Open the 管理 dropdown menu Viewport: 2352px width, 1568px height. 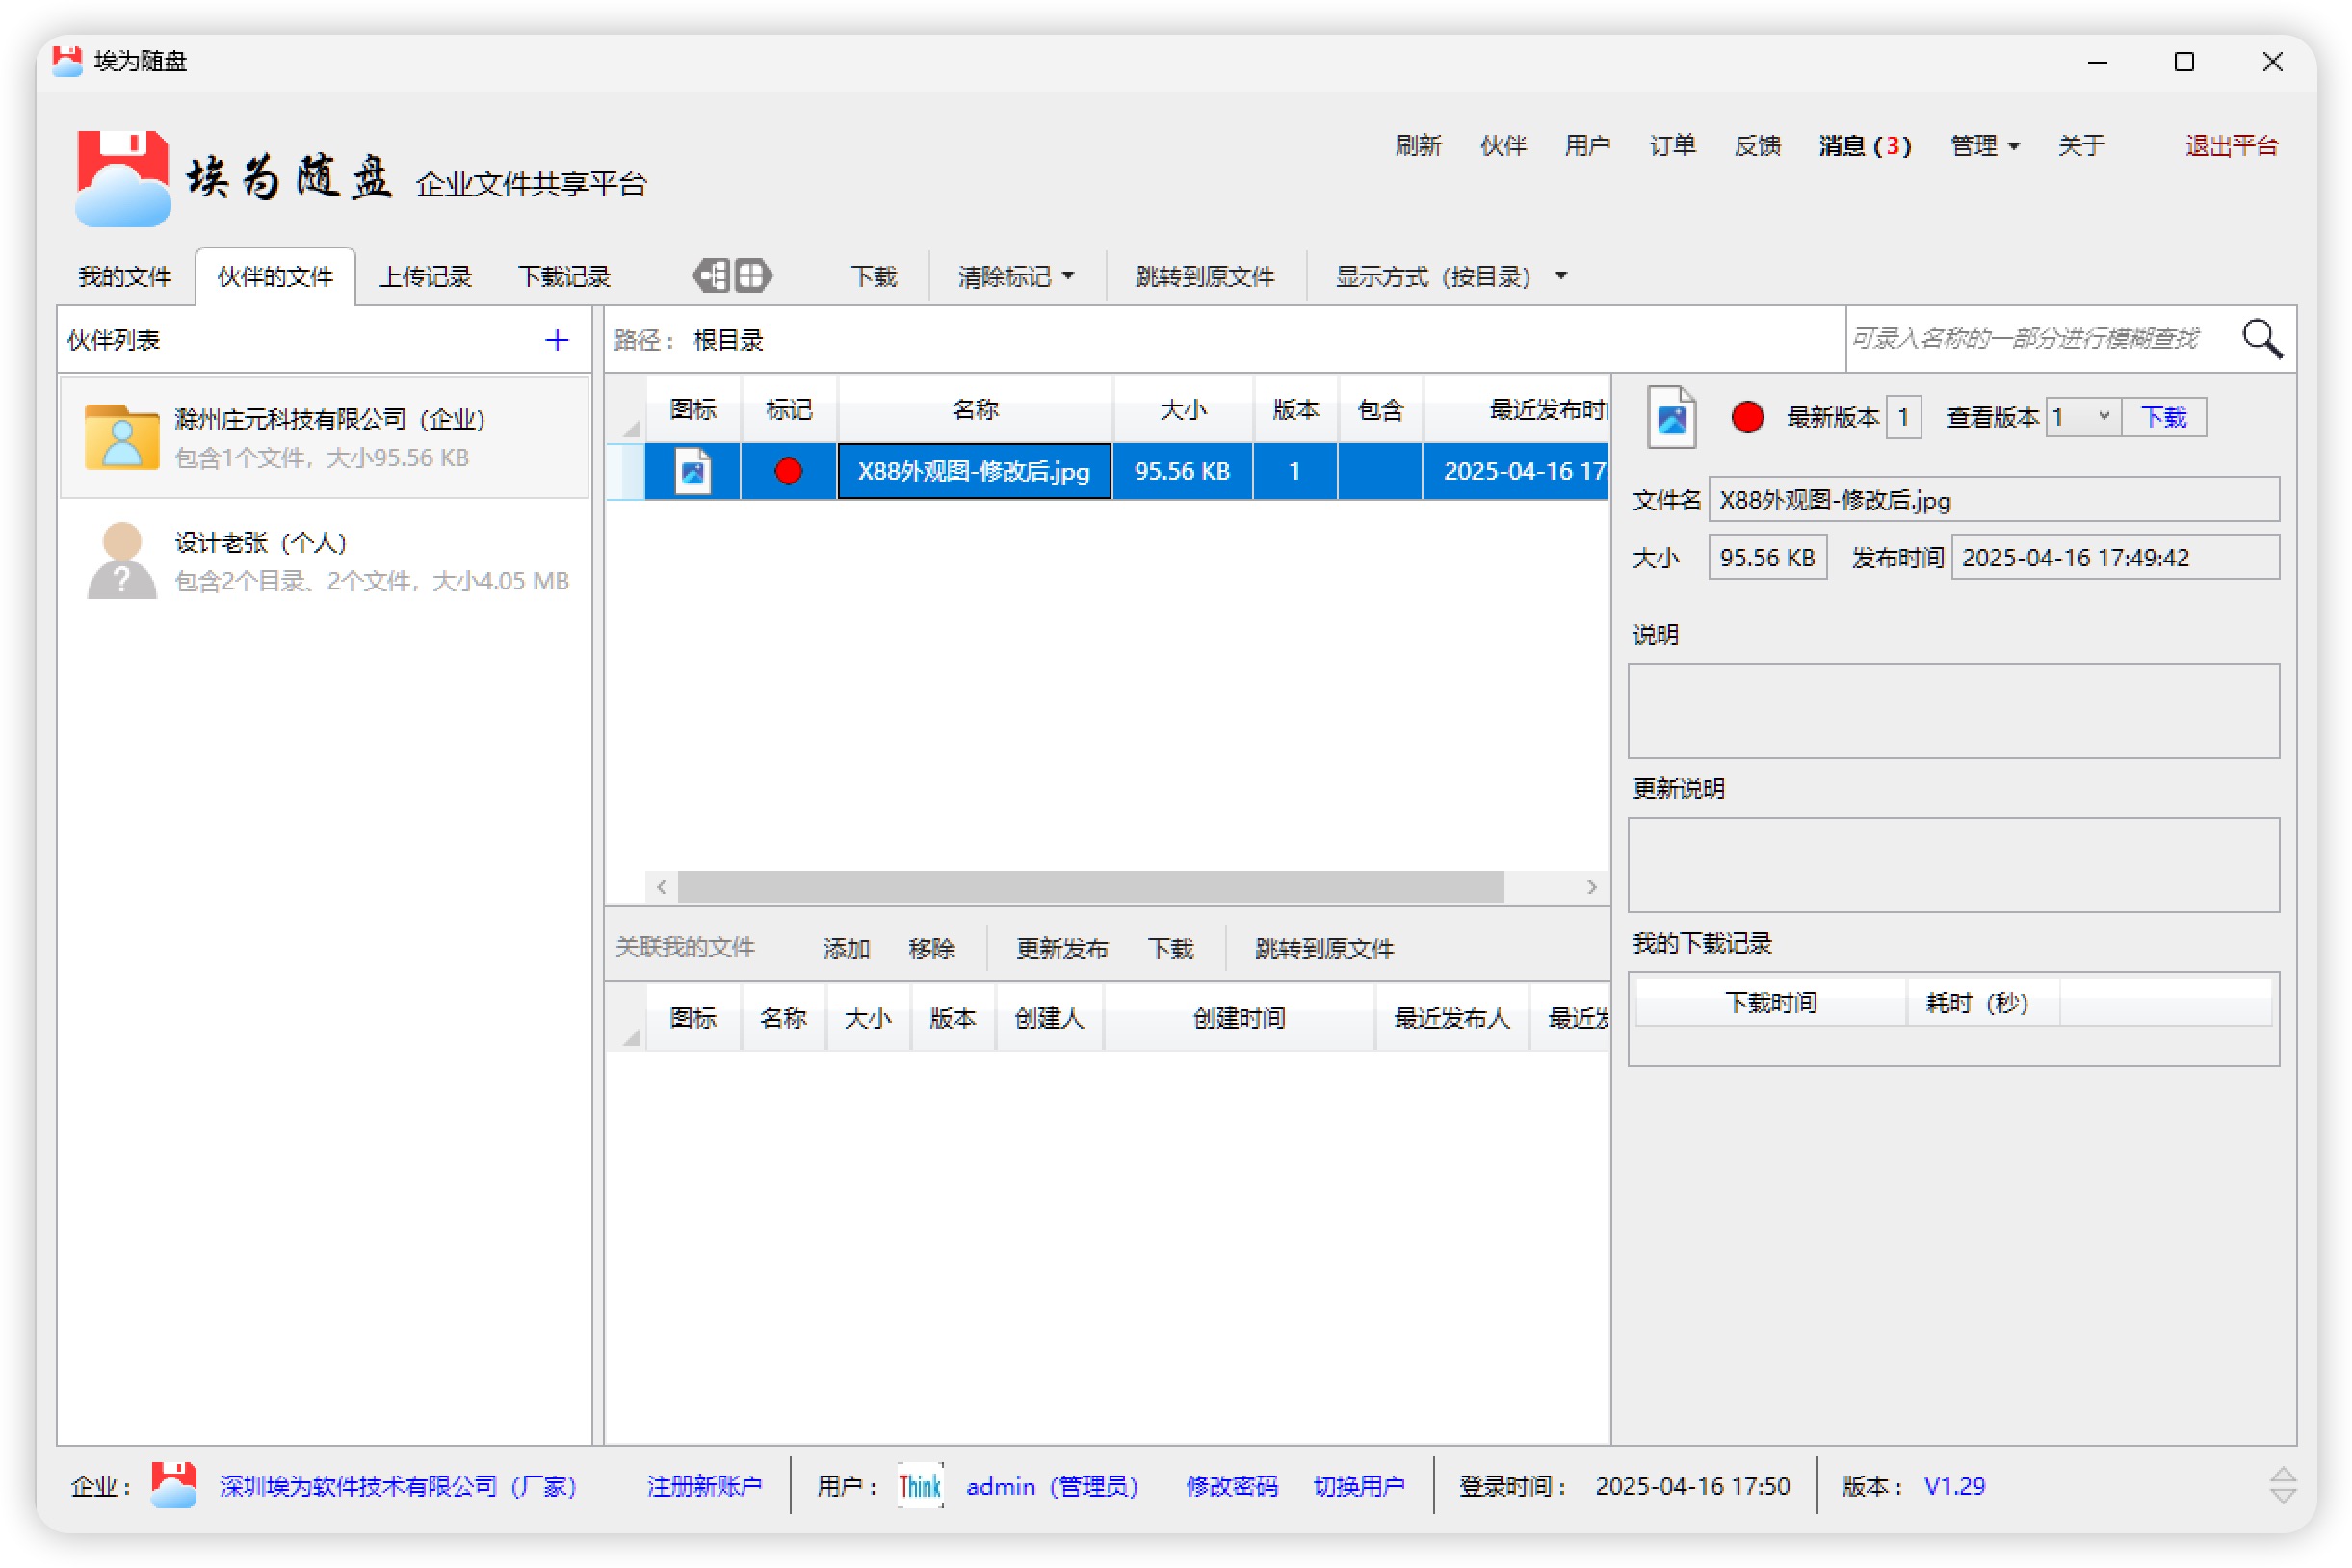pyautogui.click(x=1984, y=146)
